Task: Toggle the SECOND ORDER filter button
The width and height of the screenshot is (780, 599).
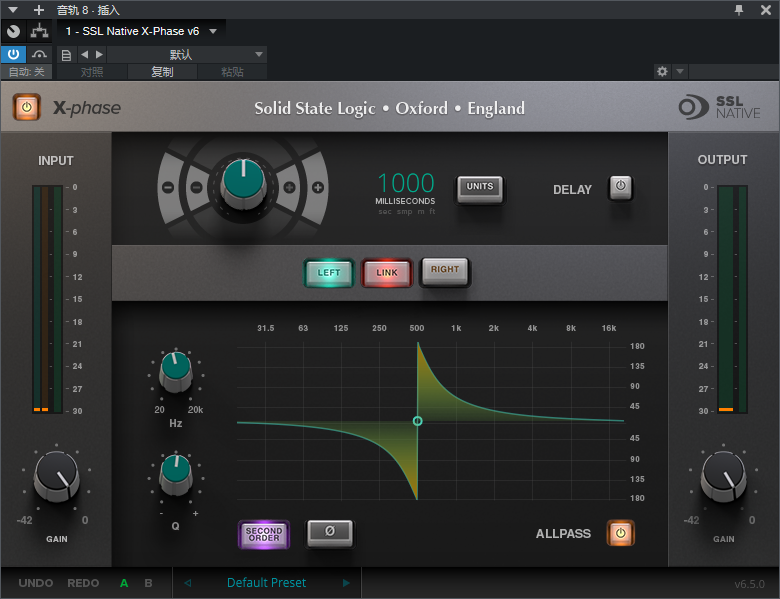Action: tap(264, 534)
